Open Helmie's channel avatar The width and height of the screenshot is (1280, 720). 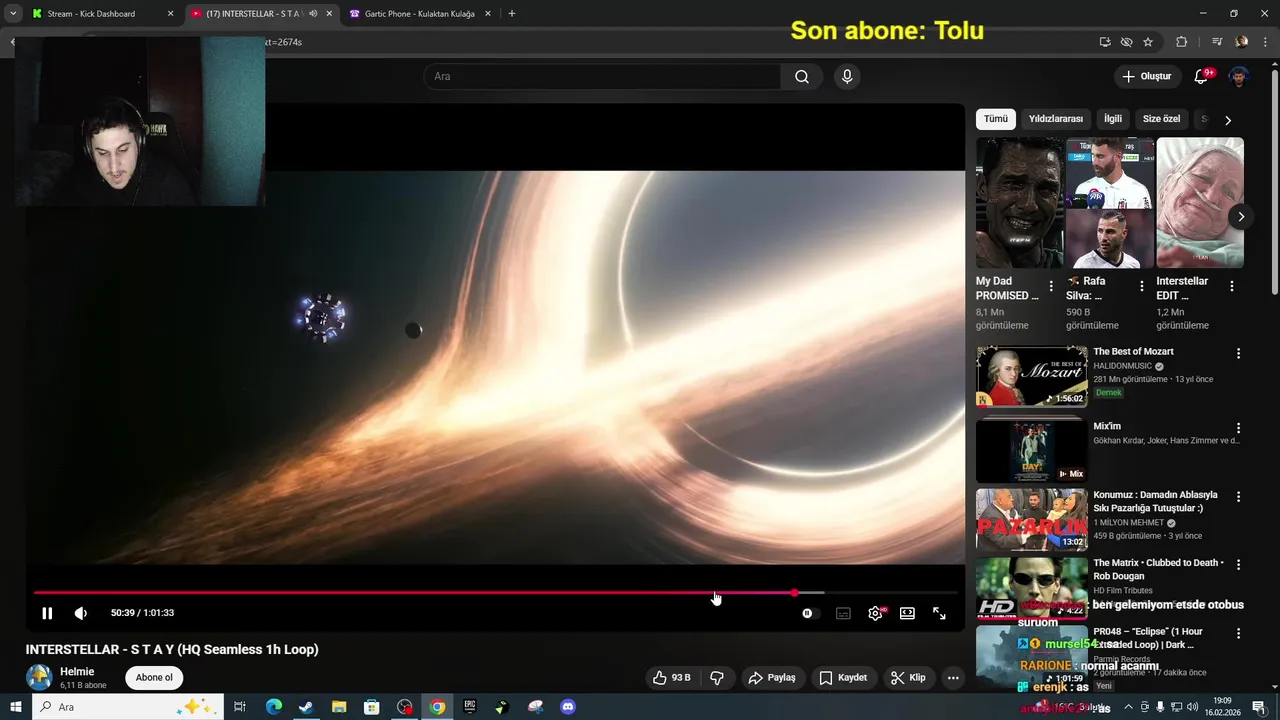pyautogui.click(x=39, y=677)
